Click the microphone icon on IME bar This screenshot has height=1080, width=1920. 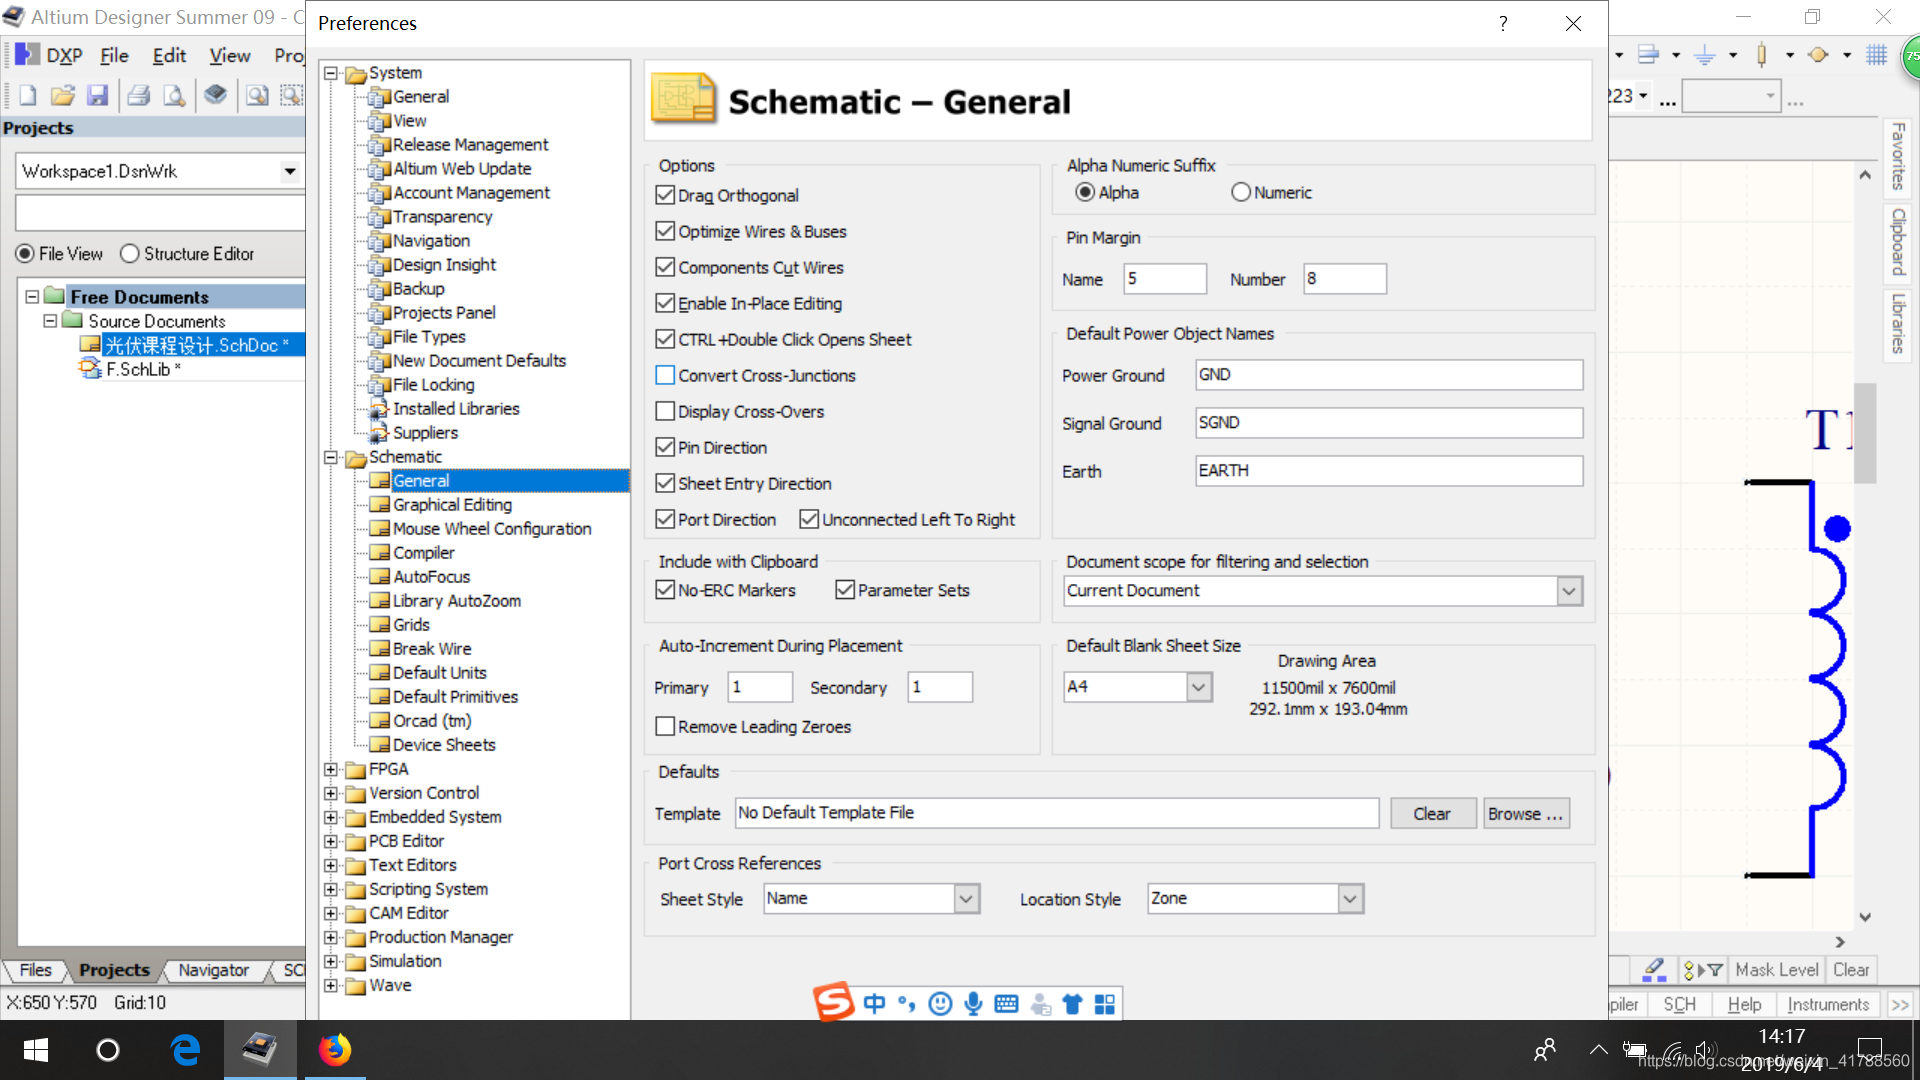973,1003
